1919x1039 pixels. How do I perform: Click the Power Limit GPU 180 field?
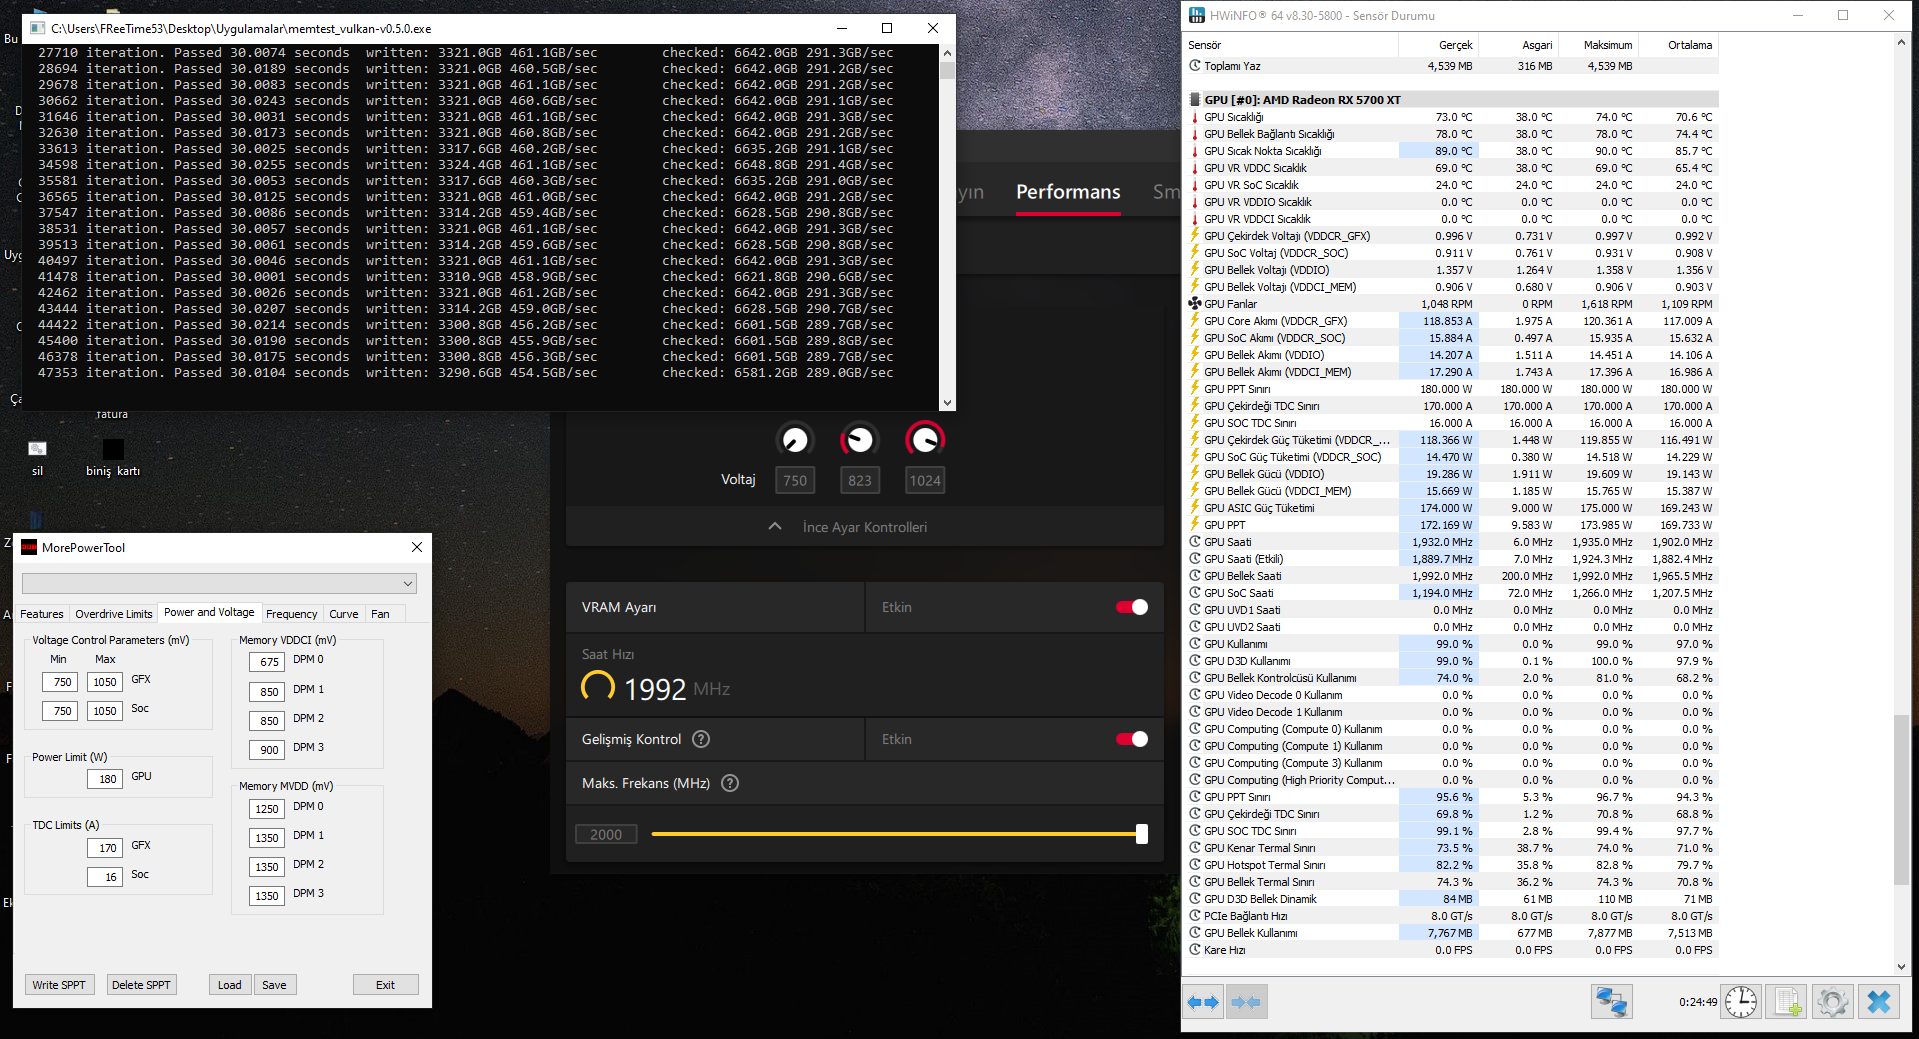coord(105,779)
